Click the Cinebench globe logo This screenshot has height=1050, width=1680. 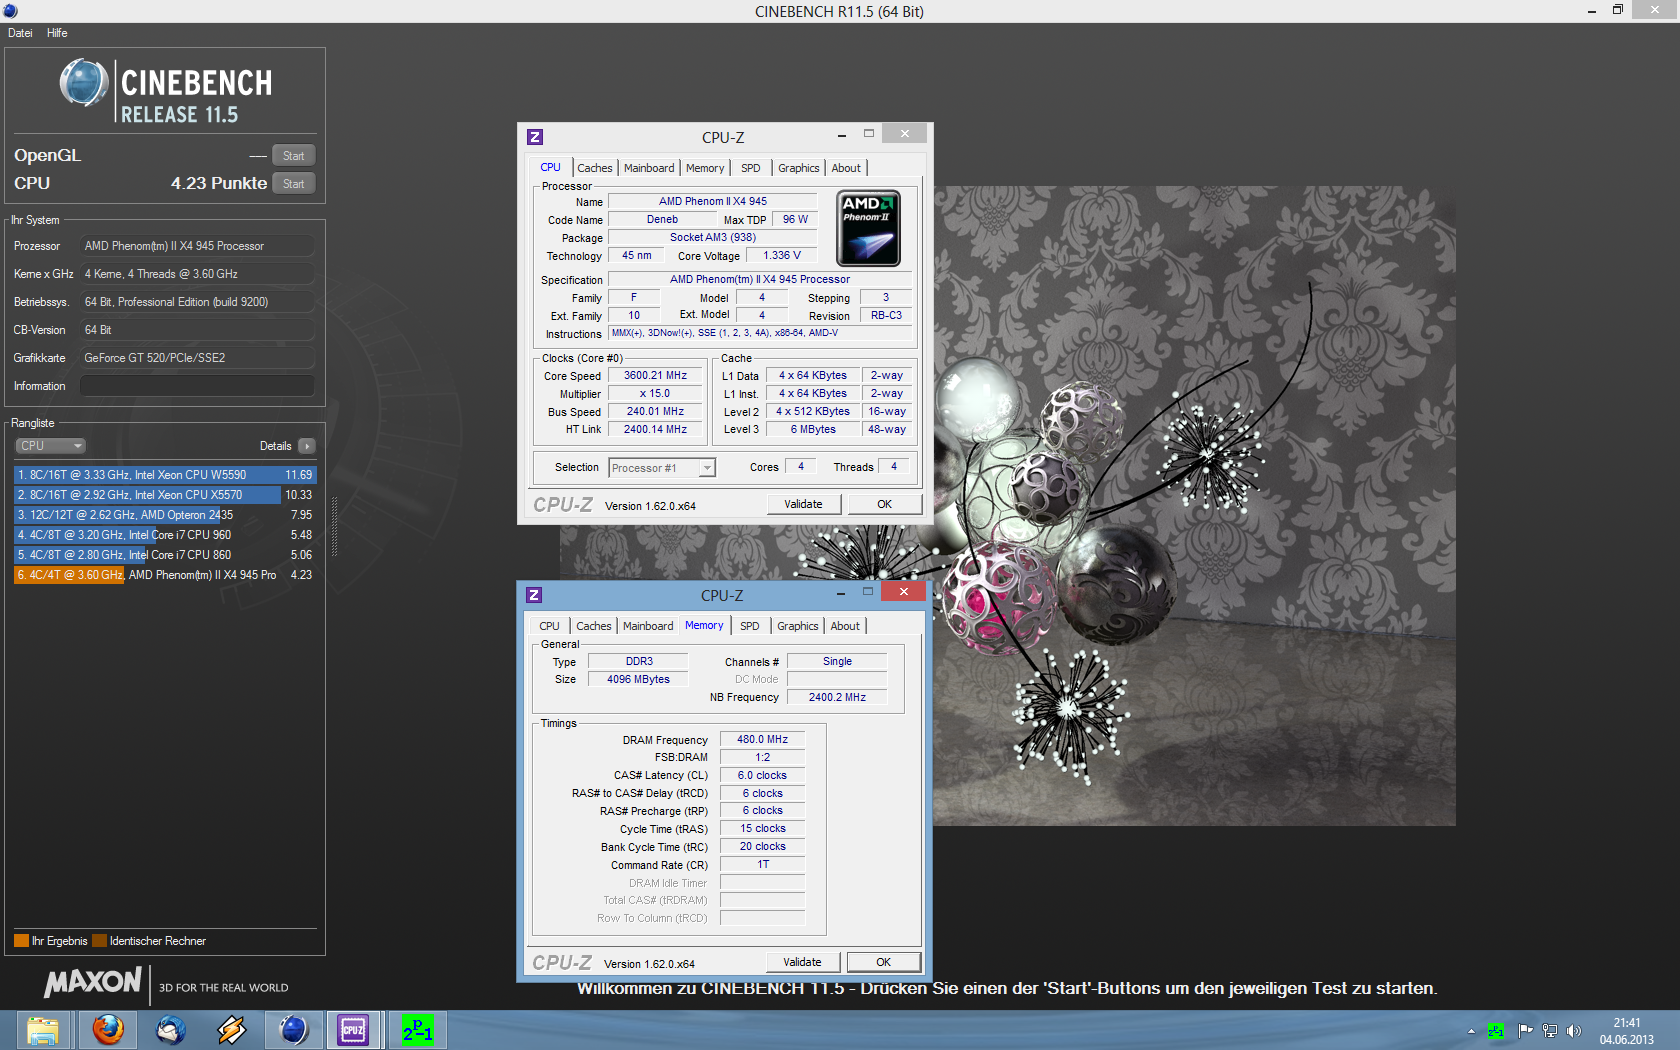point(84,83)
